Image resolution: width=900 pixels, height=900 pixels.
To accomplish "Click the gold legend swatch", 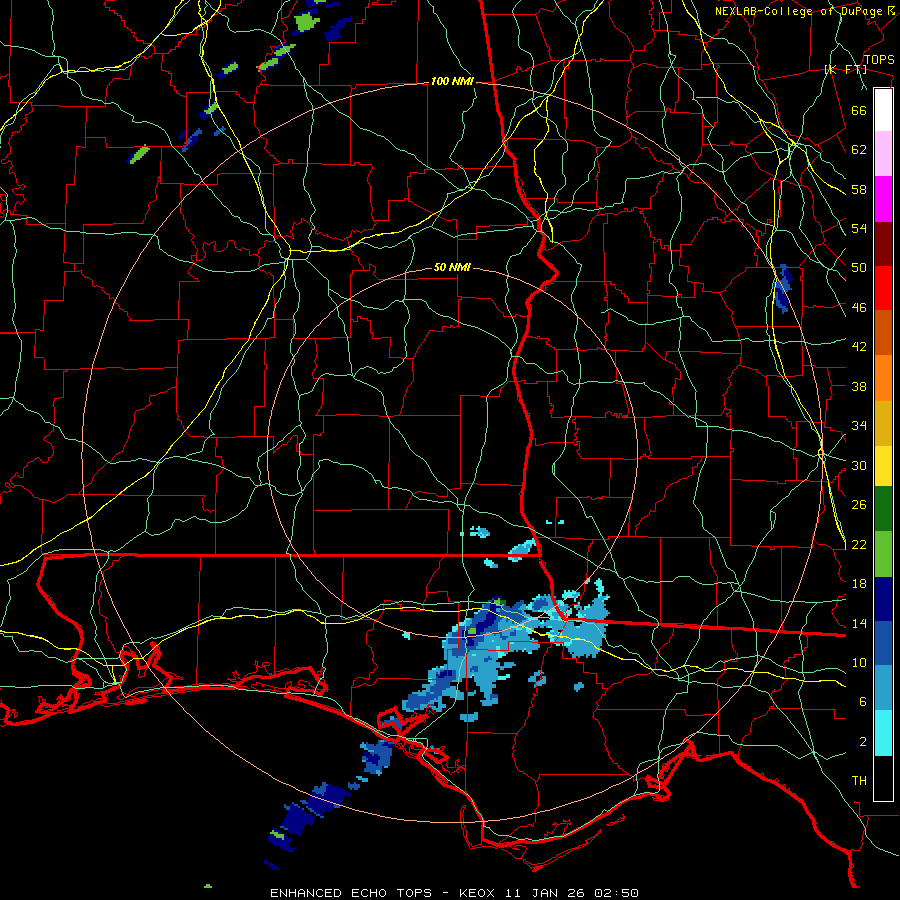I will [883, 423].
